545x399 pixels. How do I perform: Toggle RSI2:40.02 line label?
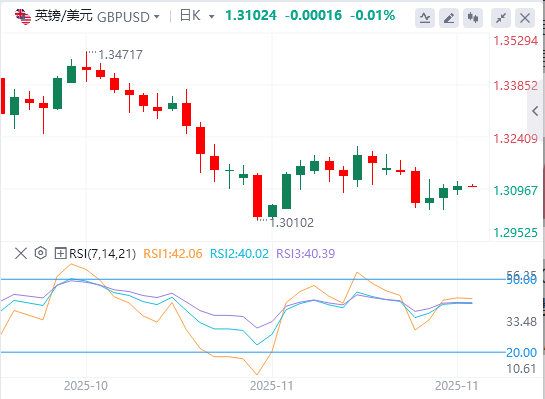[x=239, y=254]
